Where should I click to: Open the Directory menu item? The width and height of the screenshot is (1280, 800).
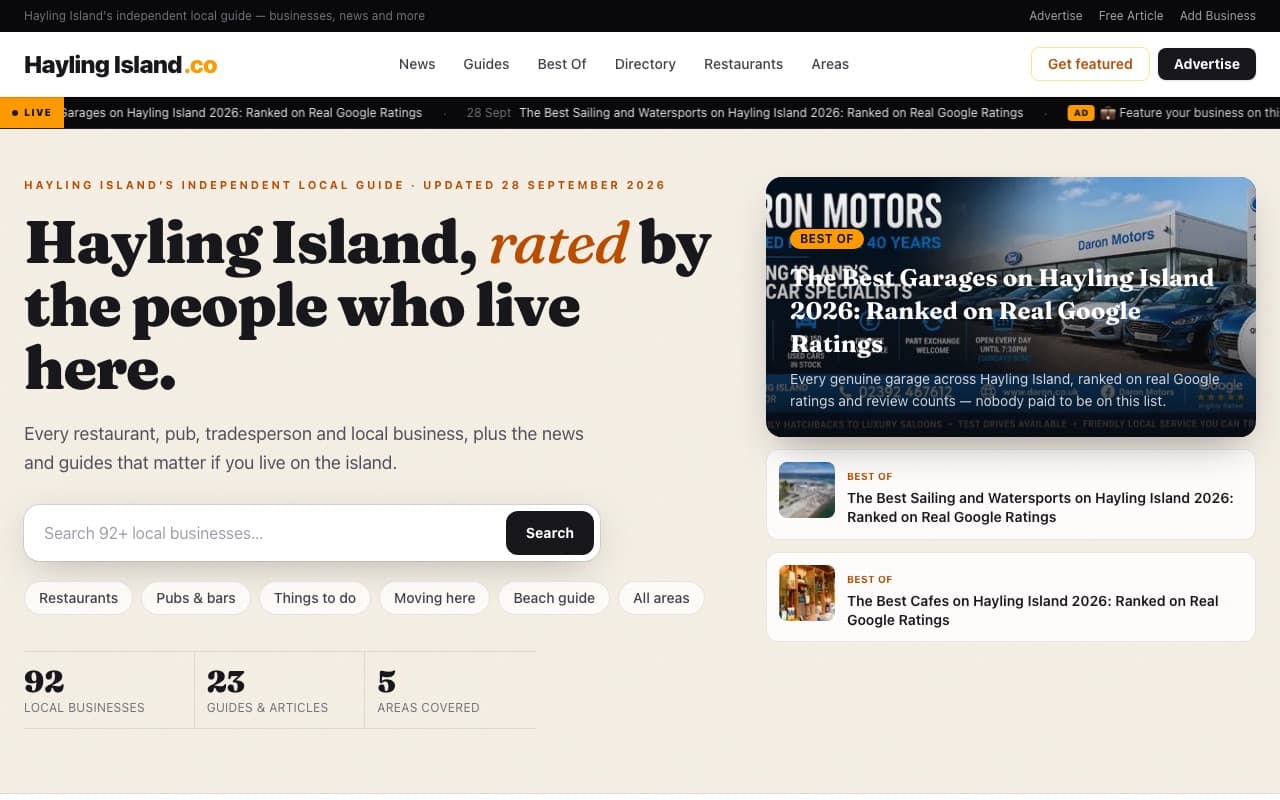[645, 64]
